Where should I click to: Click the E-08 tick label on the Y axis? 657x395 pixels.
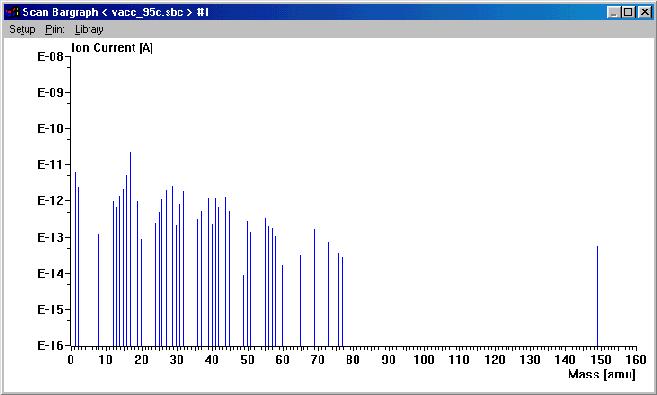point(50,56)
